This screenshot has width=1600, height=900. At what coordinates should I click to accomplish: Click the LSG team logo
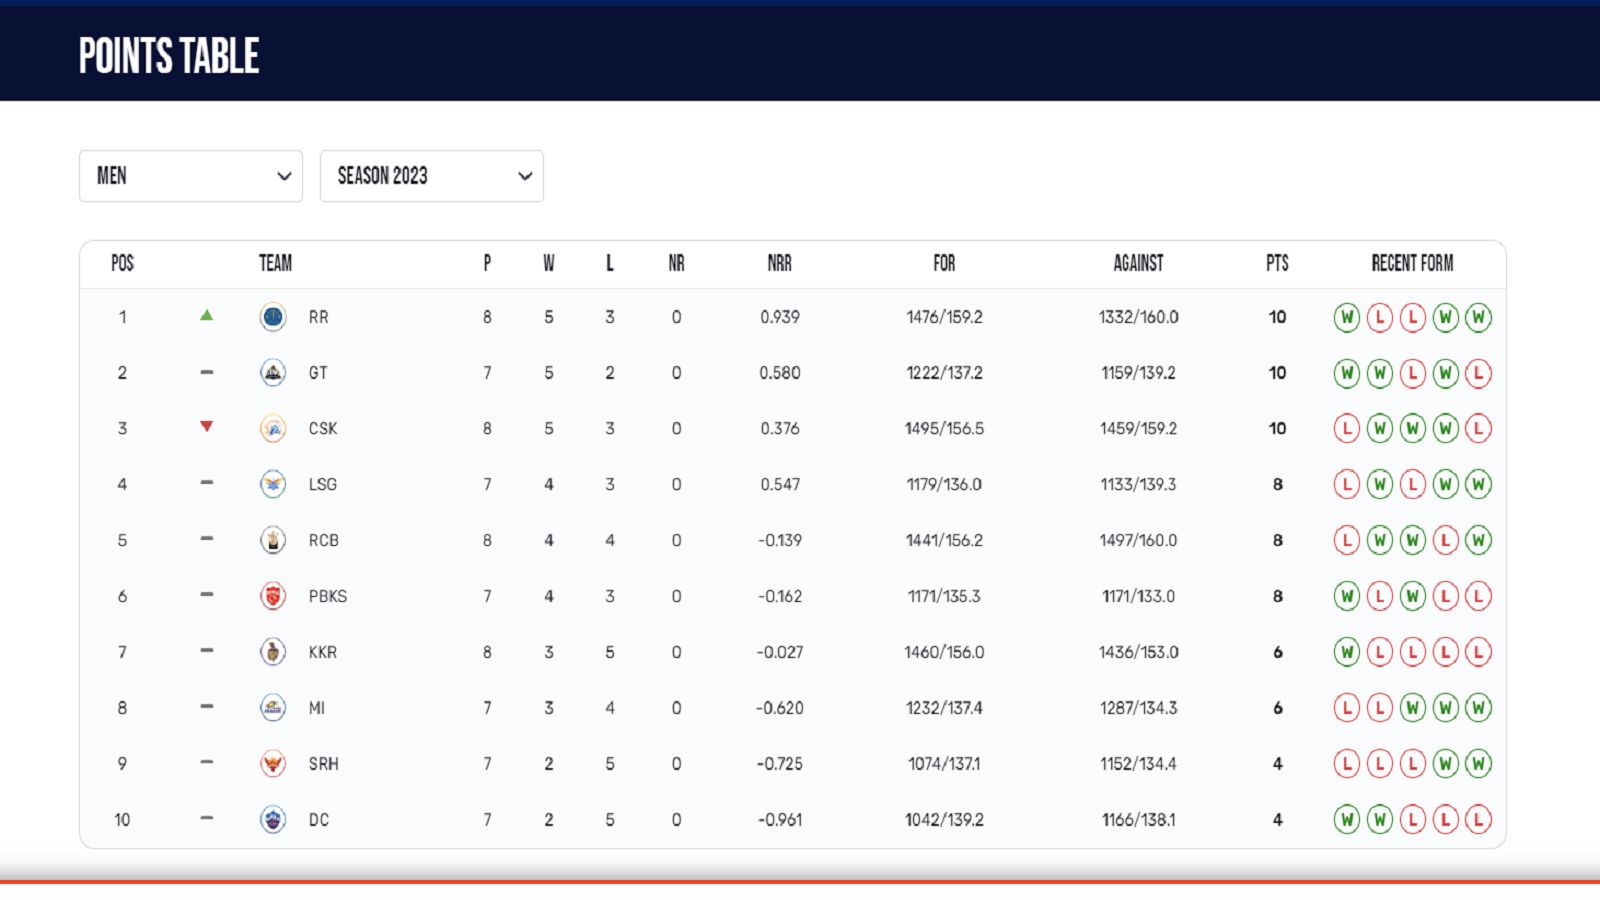pyautogui.click(x=272, y=484)
